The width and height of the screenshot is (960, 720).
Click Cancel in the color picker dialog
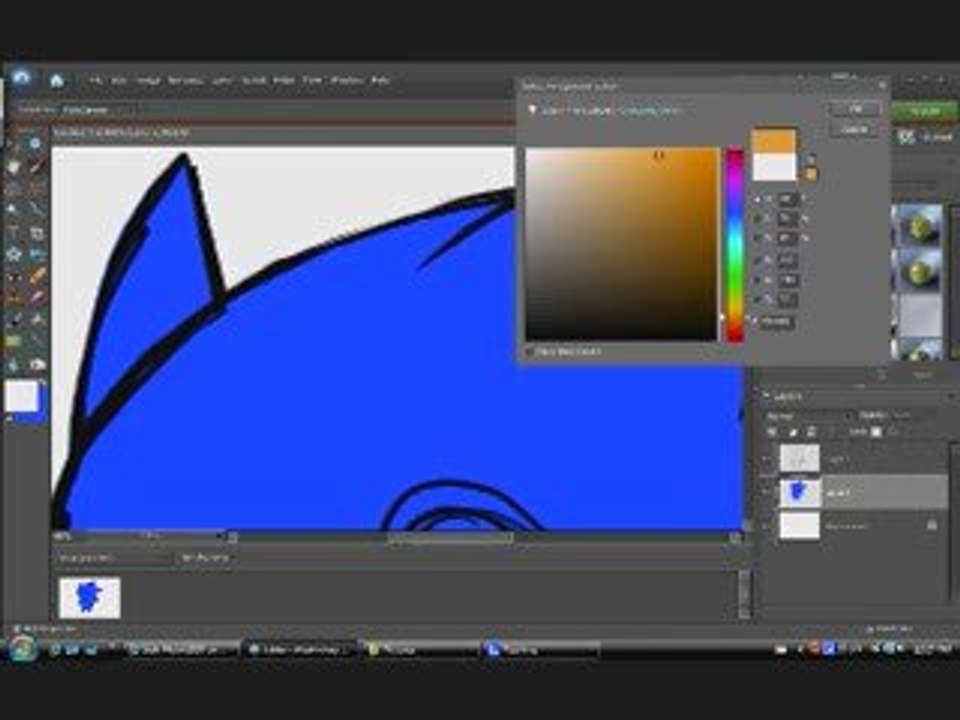[x=855, y=129]
